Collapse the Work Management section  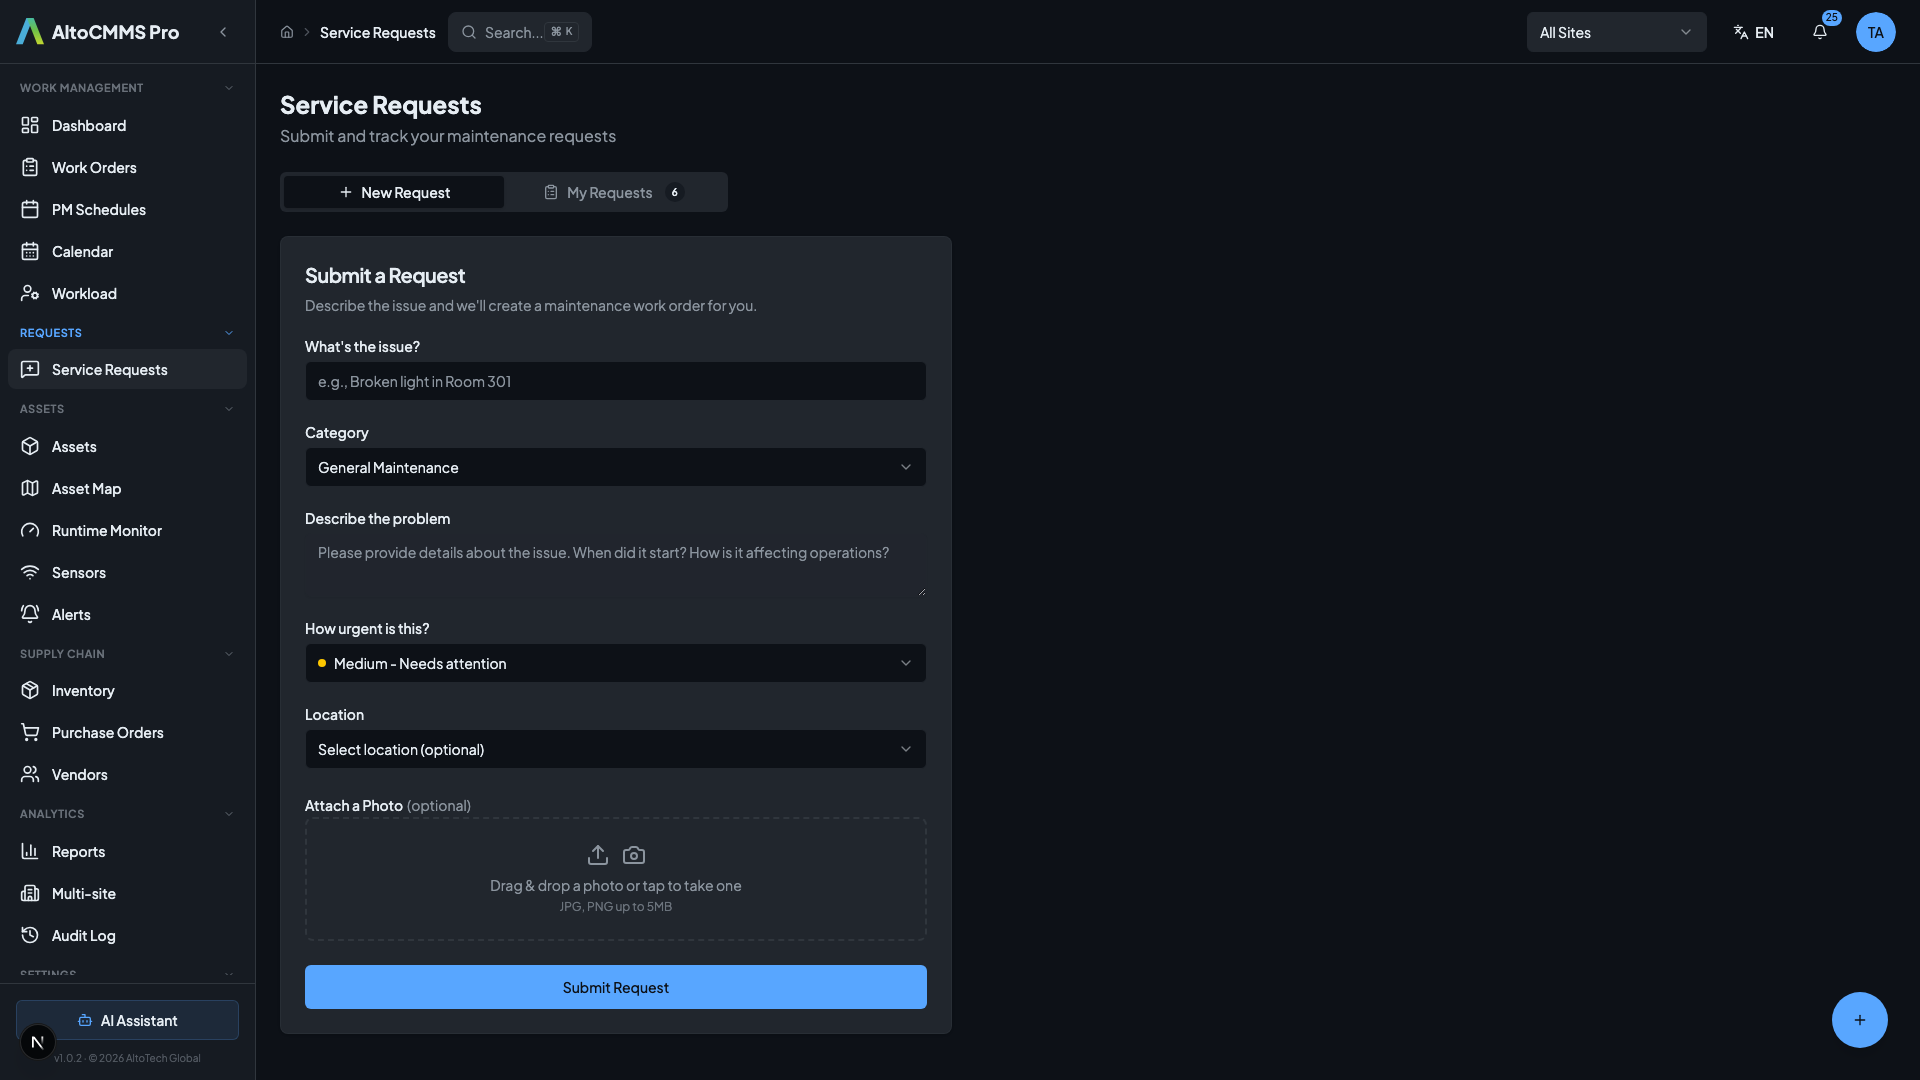coord(228,88)
